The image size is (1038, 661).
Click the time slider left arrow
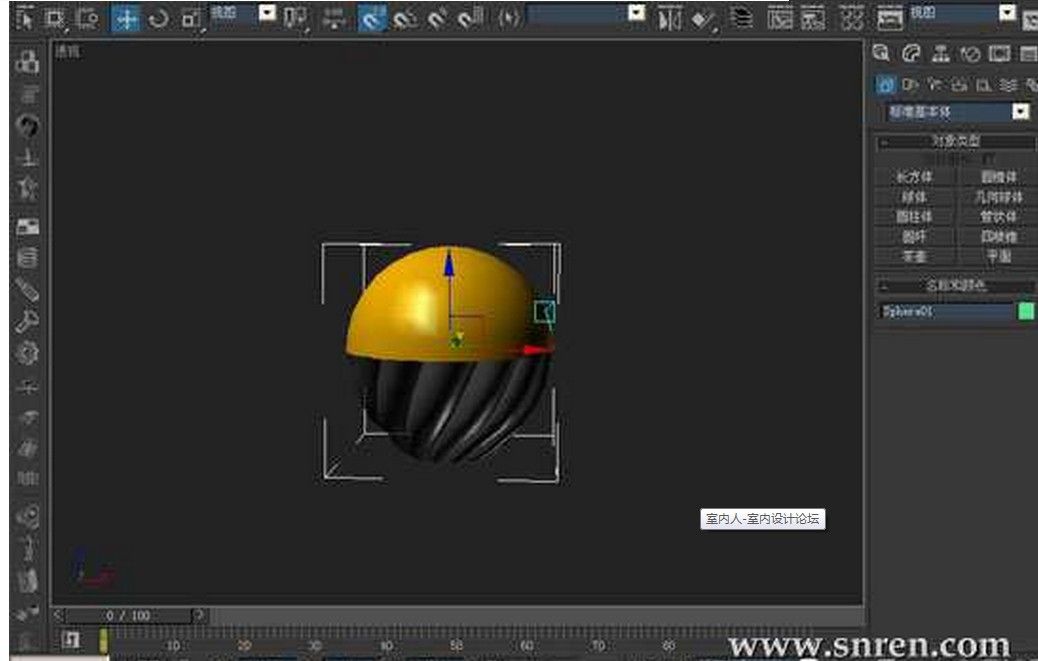pos(58,616)
